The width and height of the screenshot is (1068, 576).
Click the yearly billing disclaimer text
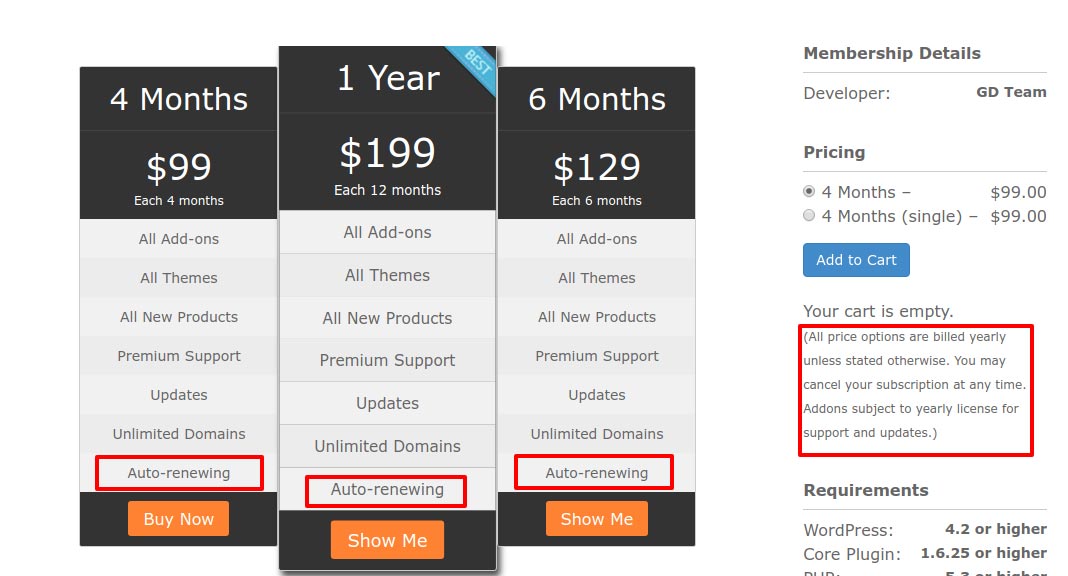(914, 385)
